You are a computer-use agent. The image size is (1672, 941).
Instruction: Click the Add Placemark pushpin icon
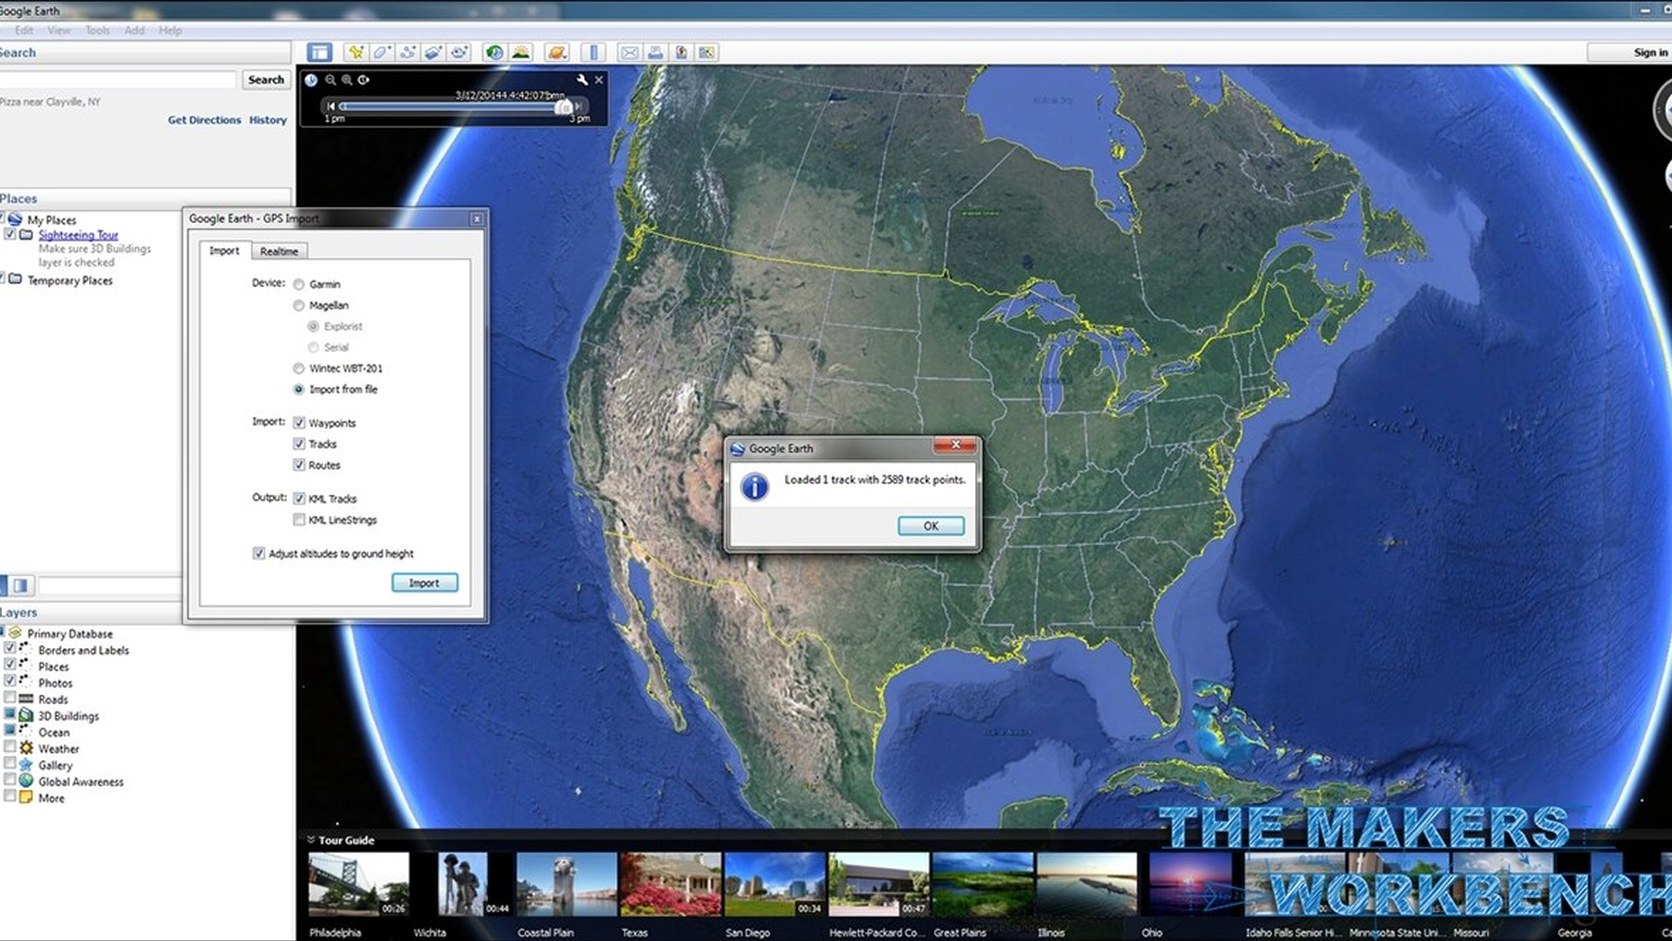point(355,52)
